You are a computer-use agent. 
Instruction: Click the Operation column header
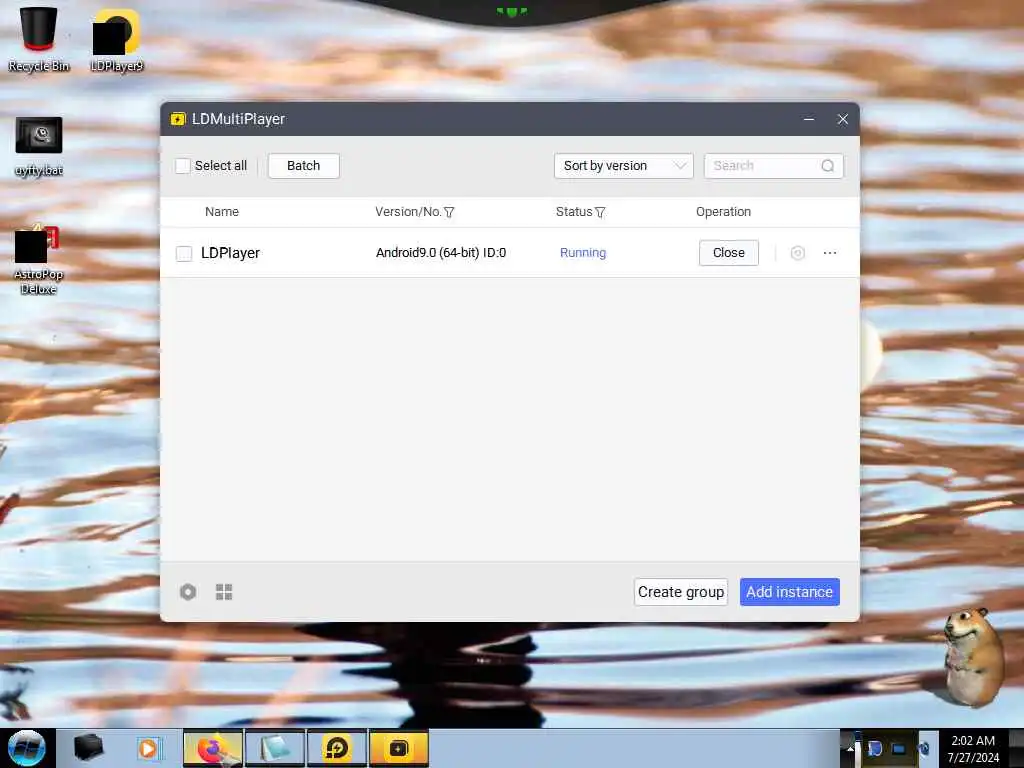[724, 212]
